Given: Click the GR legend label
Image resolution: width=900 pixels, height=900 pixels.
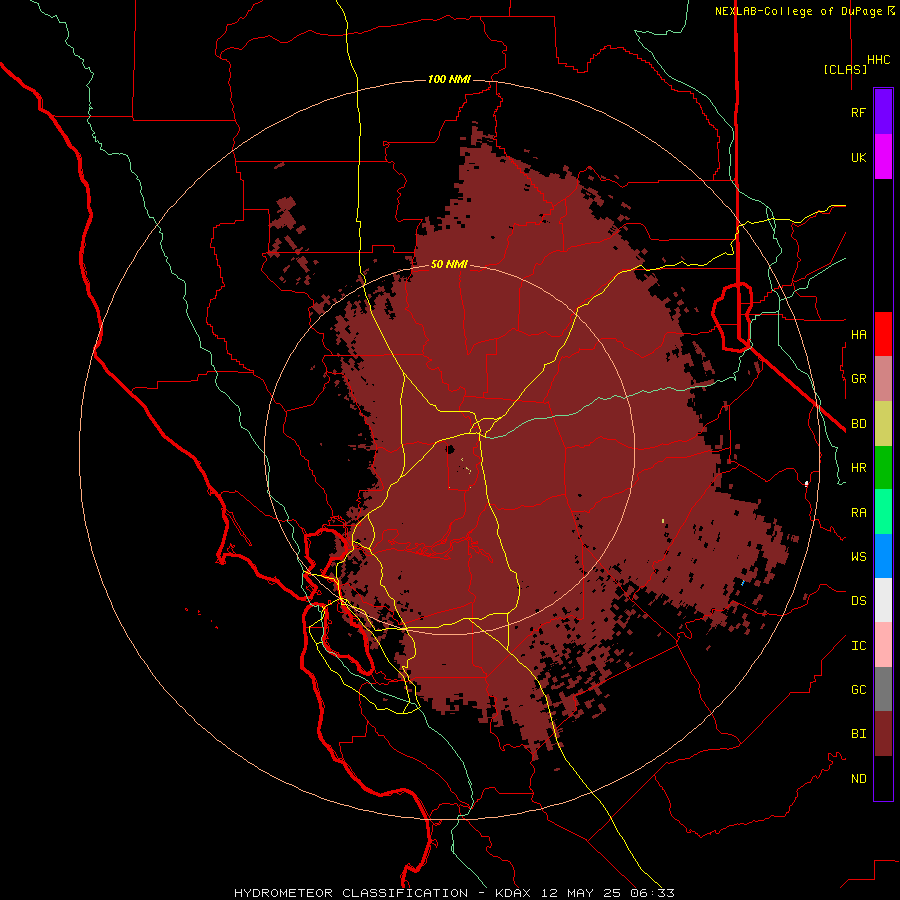Looking at the screenshot, I should 858,379.
